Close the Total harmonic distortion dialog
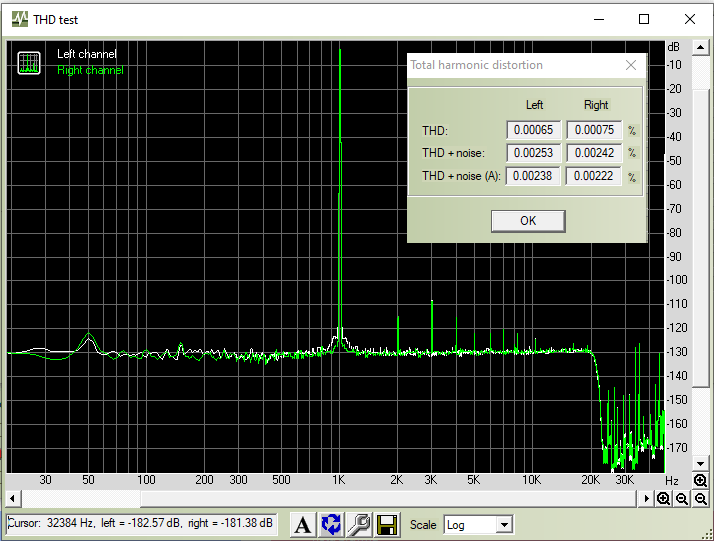Image resolution: width=714 pixels, height=541 pixels. (x=631, y=65)
